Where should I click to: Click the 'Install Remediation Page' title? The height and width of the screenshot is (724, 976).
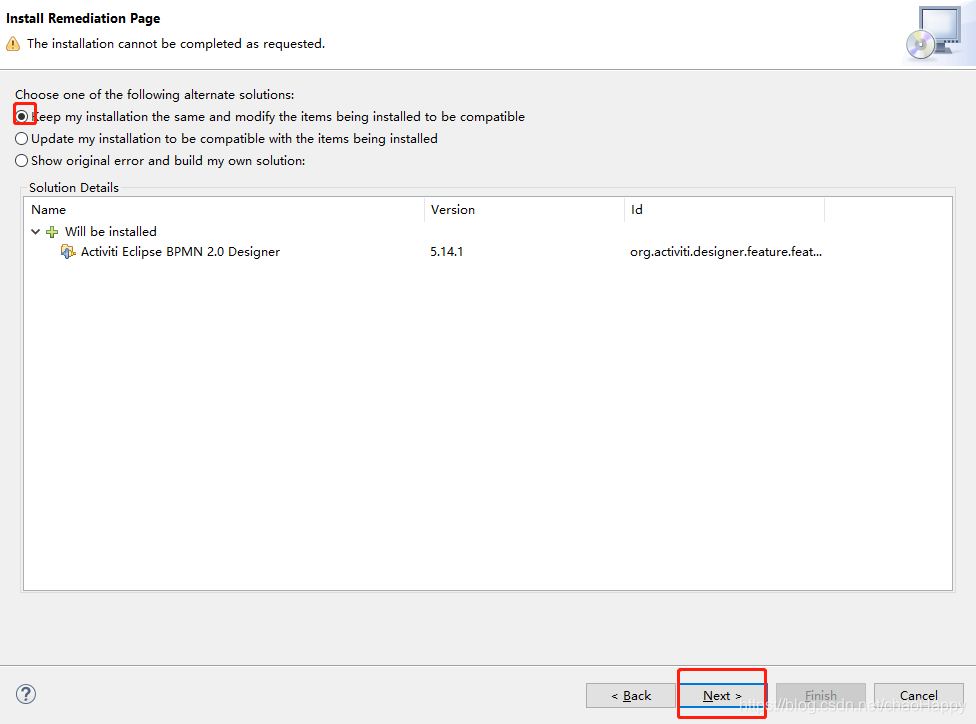pos(83,18)
